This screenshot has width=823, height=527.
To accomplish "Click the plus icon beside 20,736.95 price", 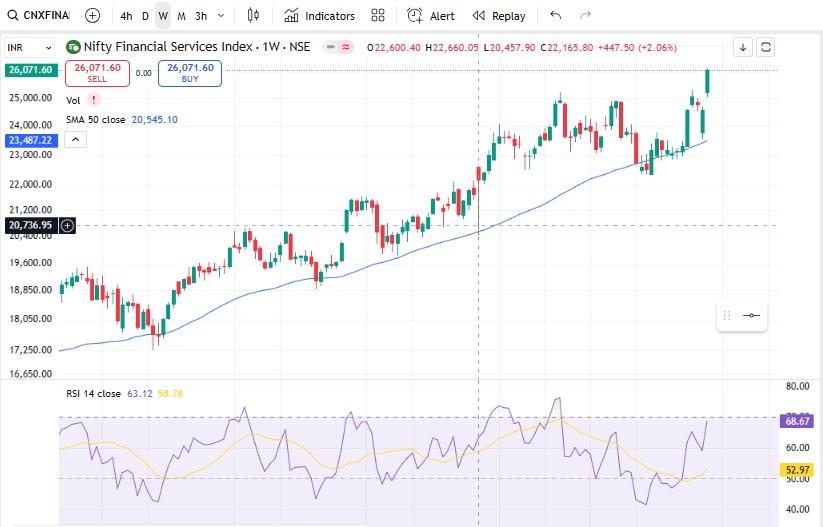I will (x=67, y=226).
